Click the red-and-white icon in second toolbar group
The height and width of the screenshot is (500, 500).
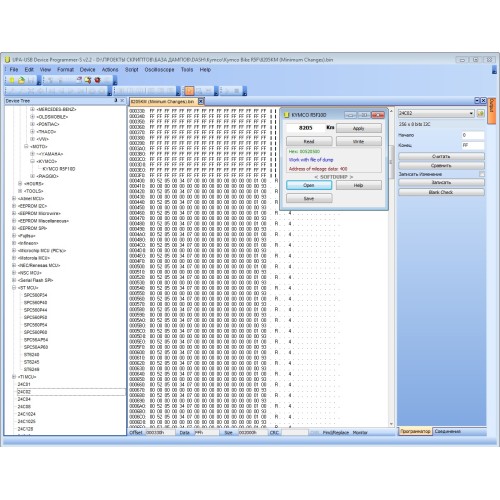point(79,80)
